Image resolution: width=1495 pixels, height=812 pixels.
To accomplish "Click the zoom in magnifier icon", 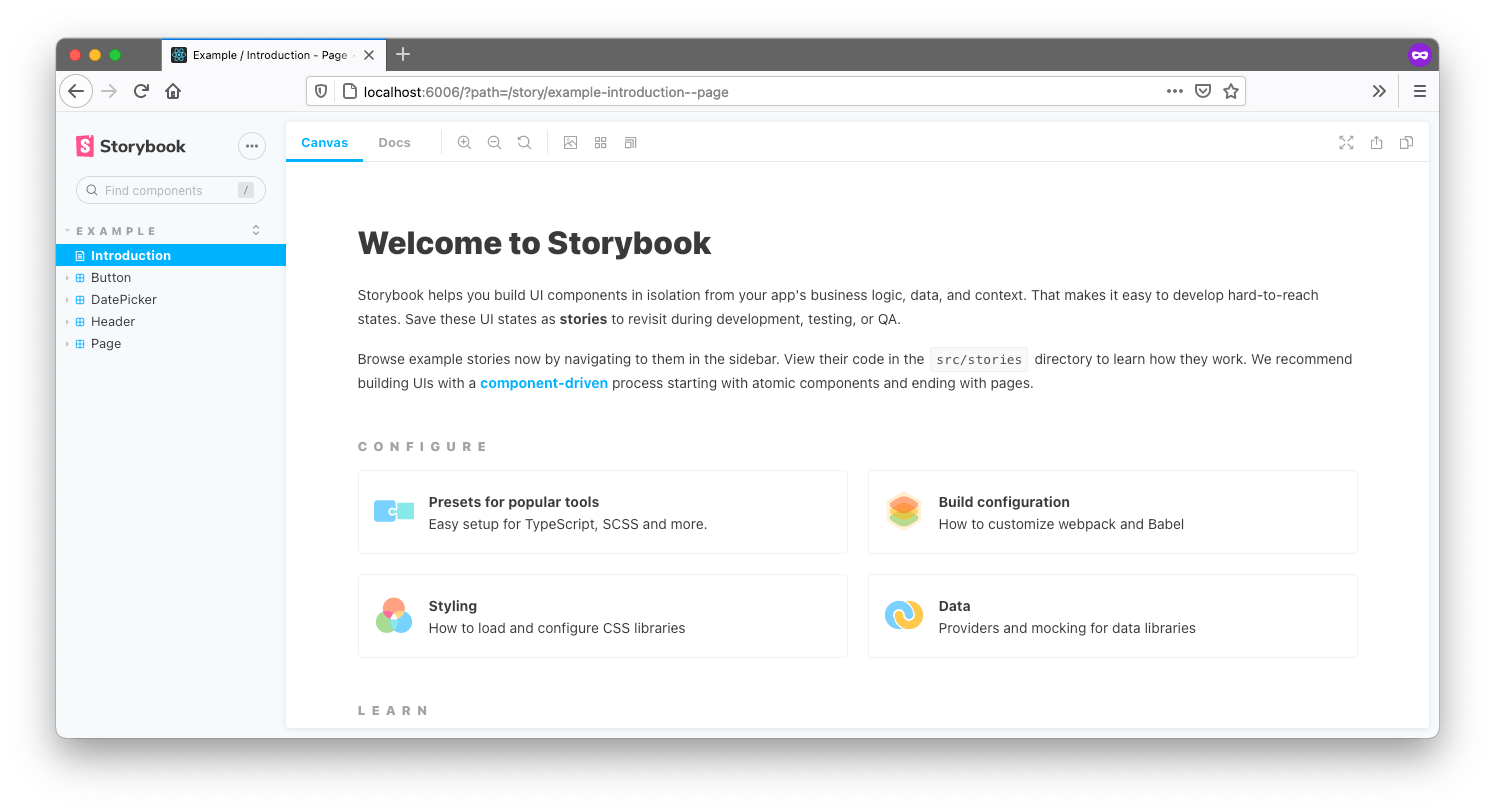I will [464, 143].
